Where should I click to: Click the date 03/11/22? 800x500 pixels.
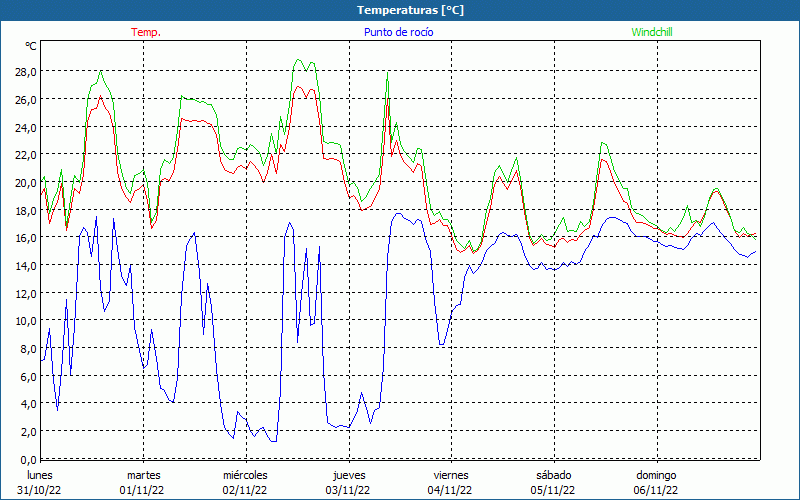[348, 490]
